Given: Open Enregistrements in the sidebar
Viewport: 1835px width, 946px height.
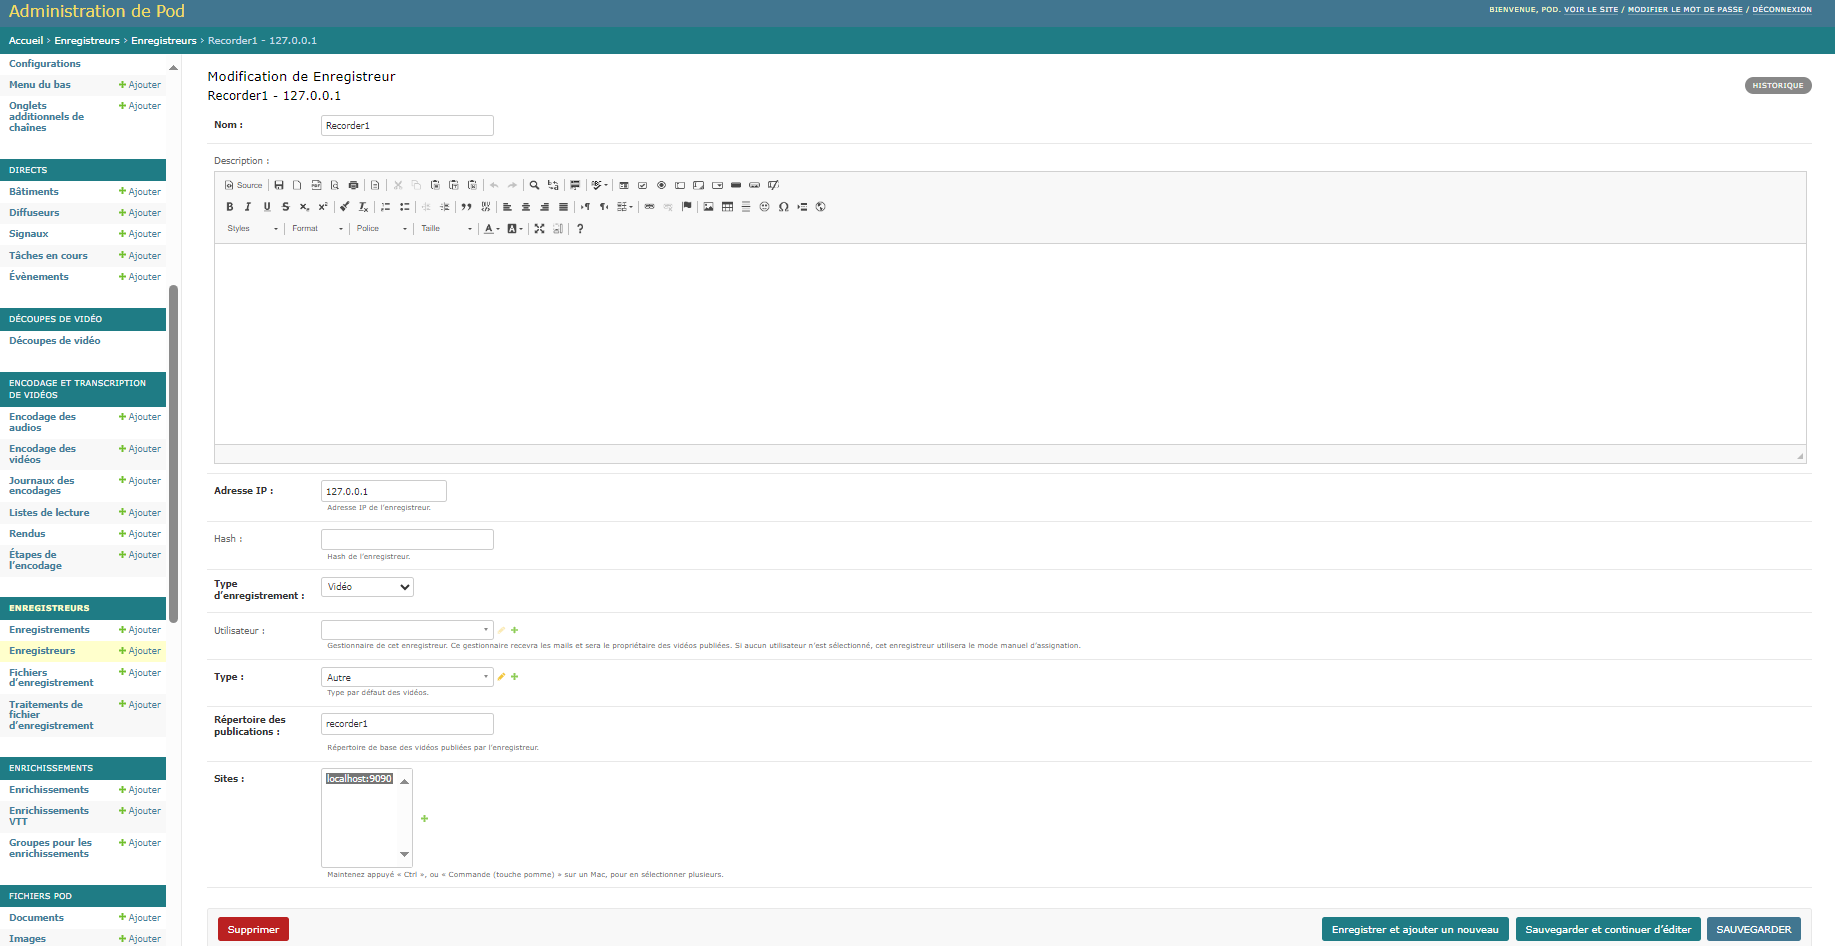Looking at the screenshot, I should [49, 630].
